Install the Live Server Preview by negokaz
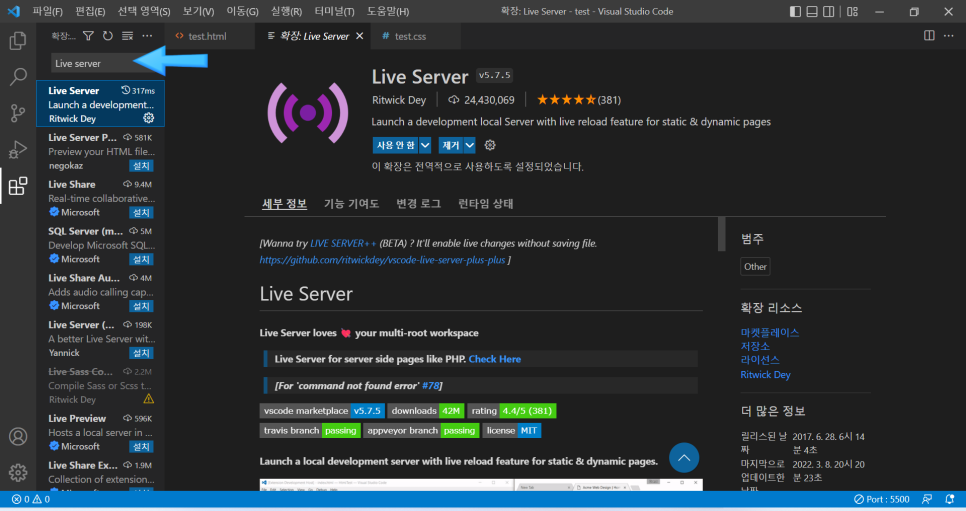 coord(141,166)
